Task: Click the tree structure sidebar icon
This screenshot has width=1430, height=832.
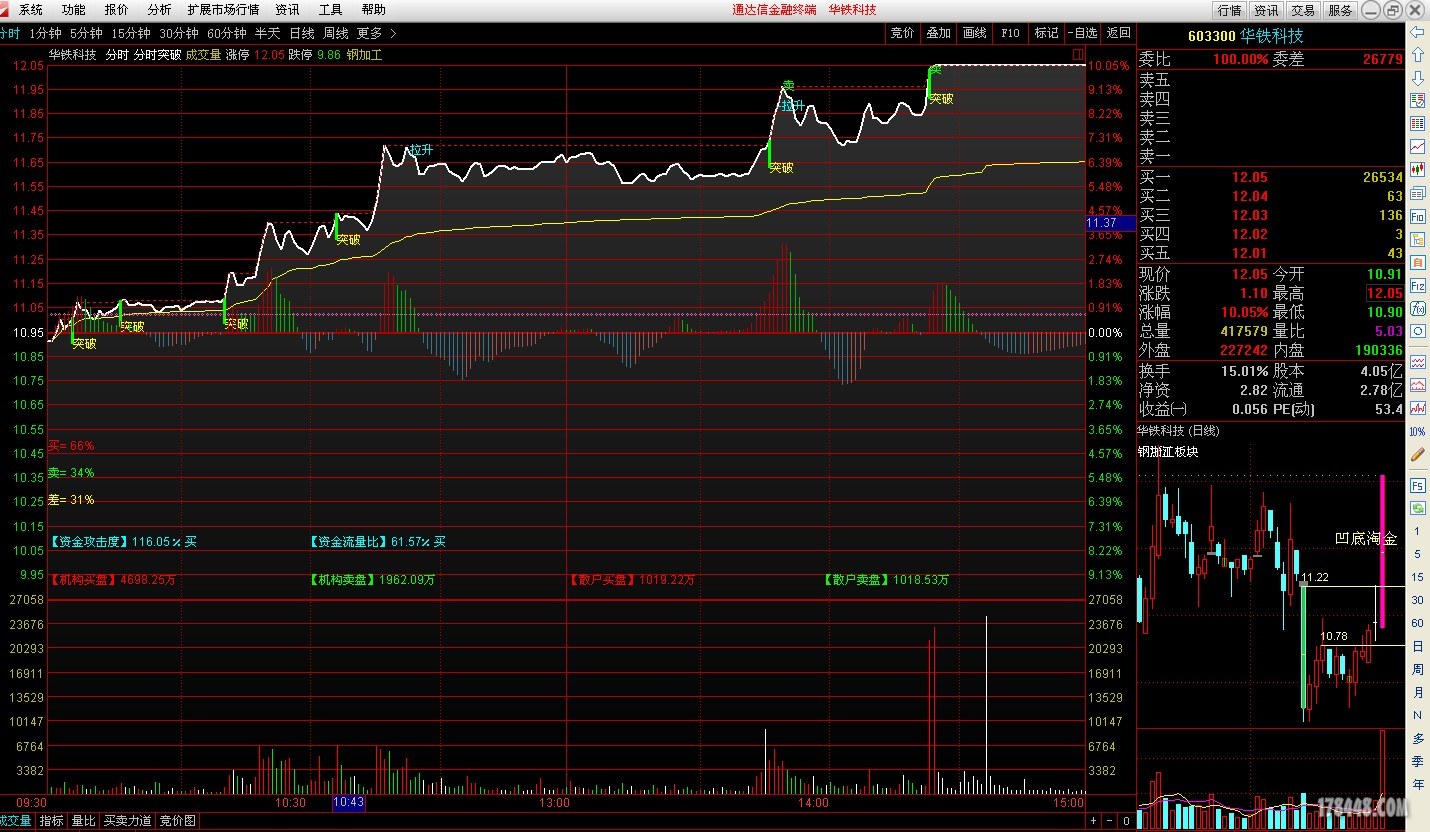Action: point(1417,239)
